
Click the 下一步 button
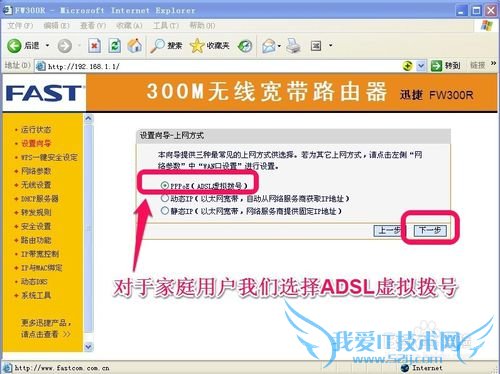pos(430,230)
